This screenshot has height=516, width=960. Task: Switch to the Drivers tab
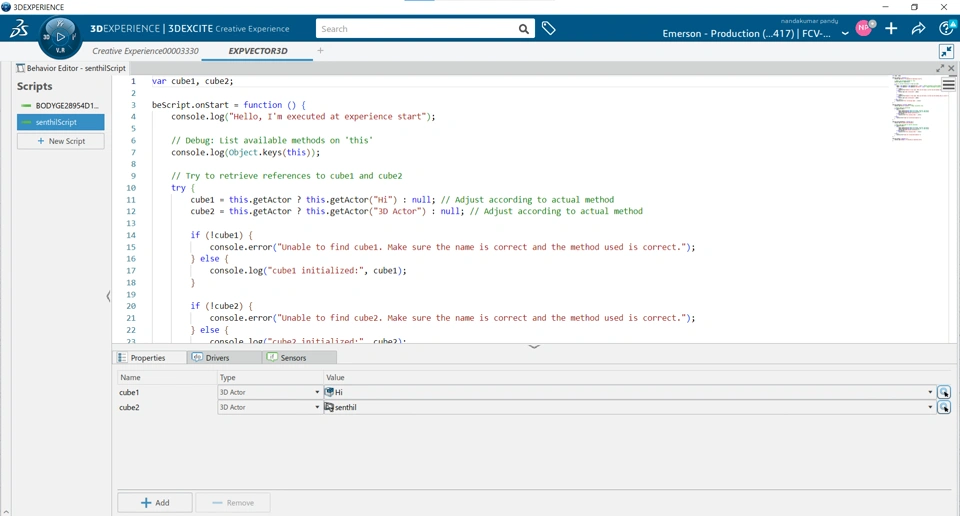click(x=217, y=358)
